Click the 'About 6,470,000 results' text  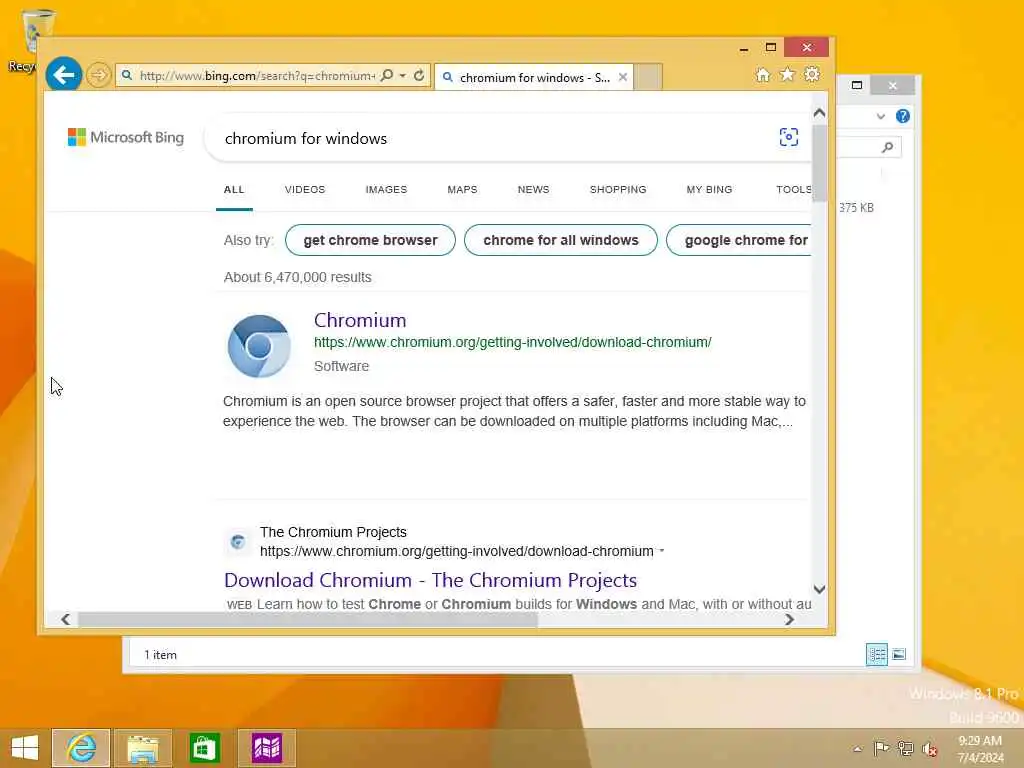(297, 277)
